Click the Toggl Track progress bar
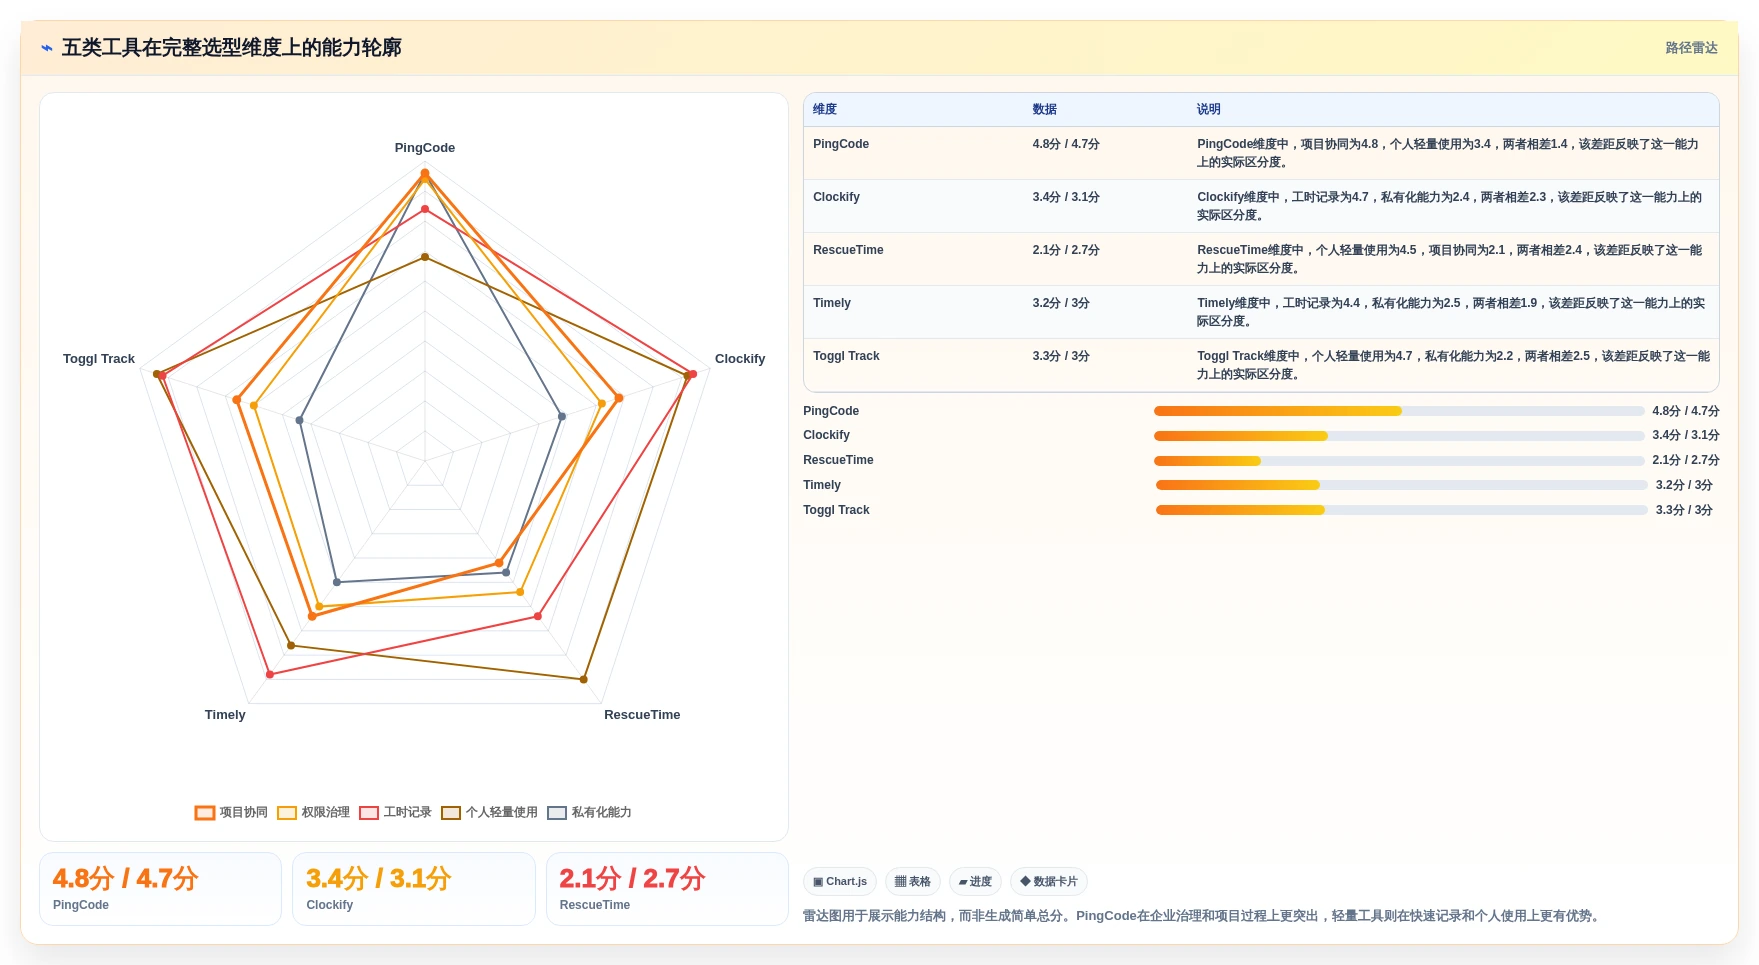This screenshot has width=1759, height=965. 1402,510
